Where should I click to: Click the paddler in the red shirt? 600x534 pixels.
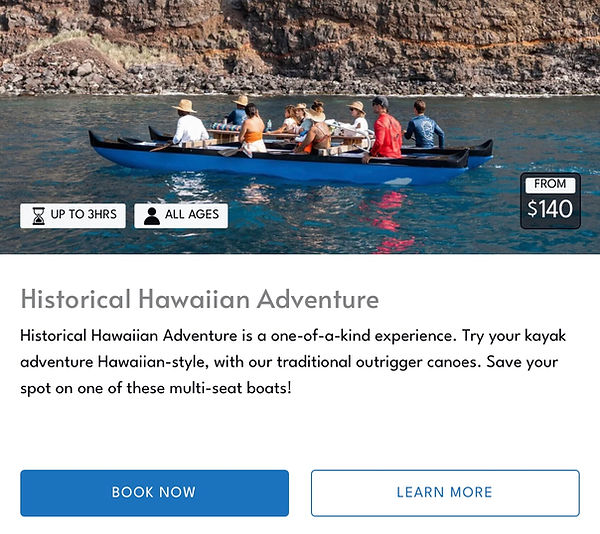point(386,135)
